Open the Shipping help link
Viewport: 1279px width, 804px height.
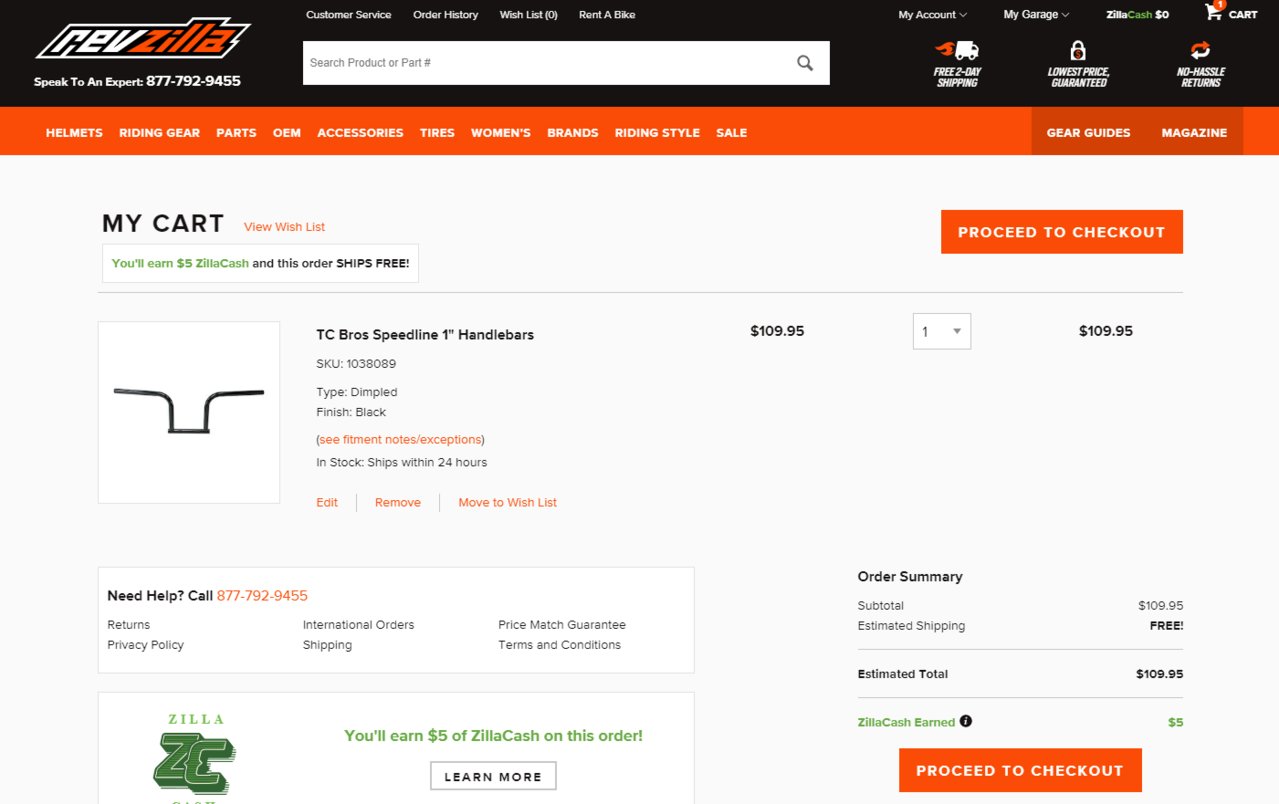[327, 645]
